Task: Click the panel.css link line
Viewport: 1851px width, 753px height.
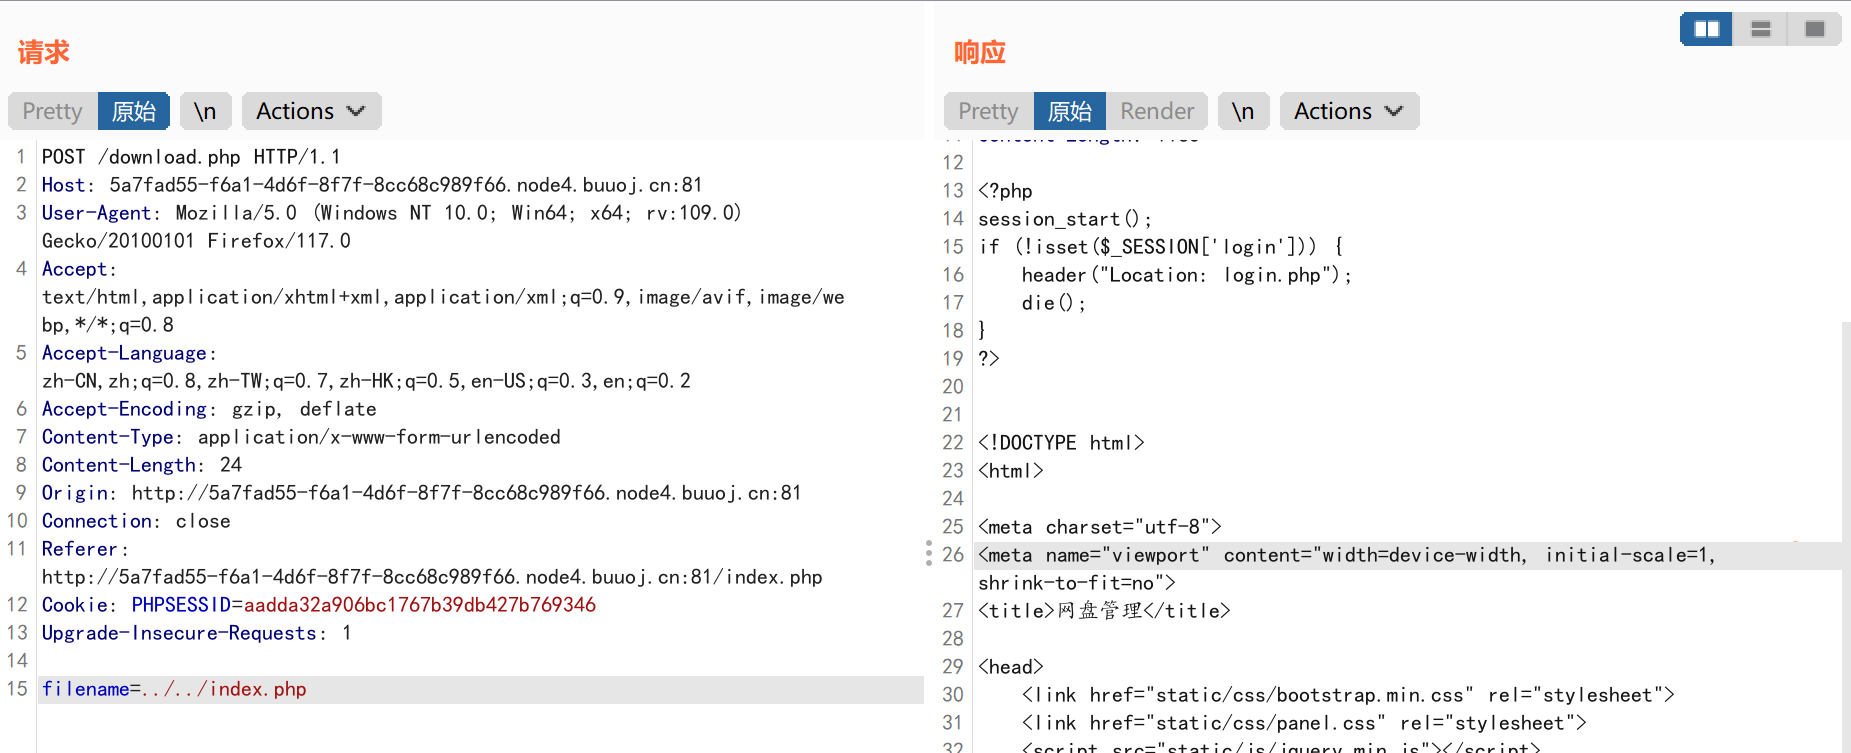Action: (x=1304, y=723)
